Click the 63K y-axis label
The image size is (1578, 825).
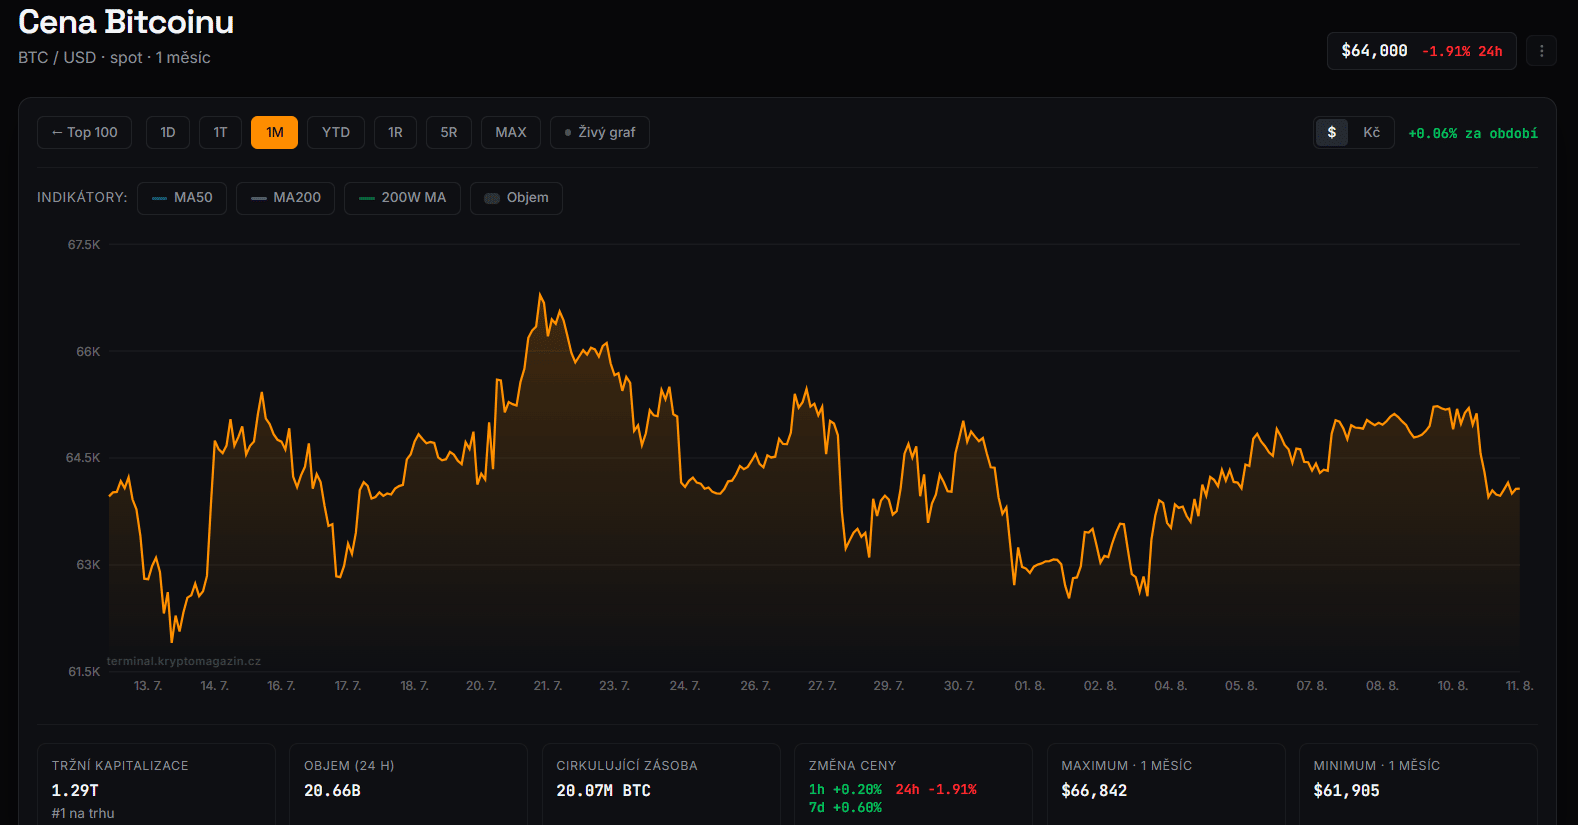[88, 565]
